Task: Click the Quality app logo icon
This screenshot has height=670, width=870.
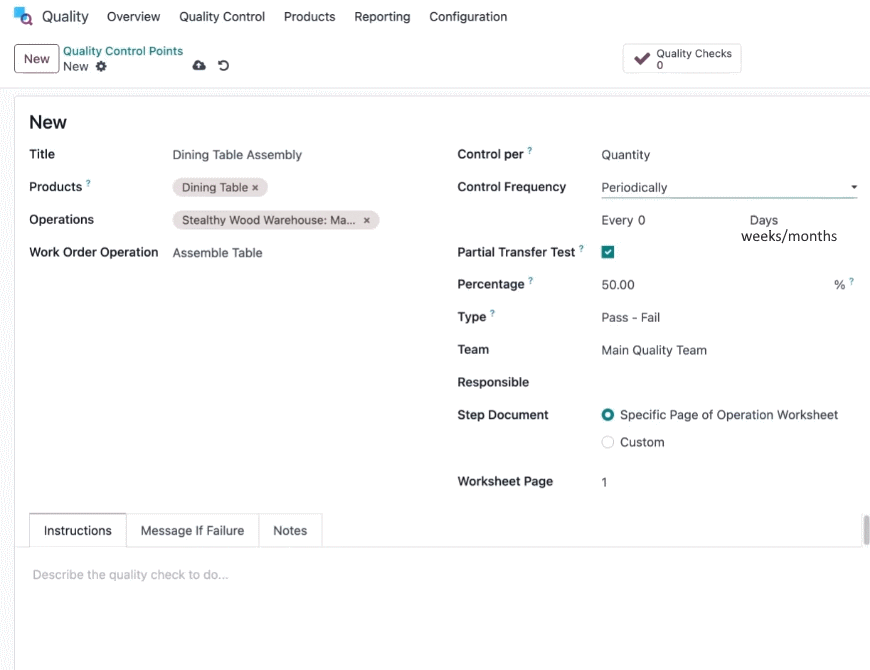Action: click(x=23, y=16)
